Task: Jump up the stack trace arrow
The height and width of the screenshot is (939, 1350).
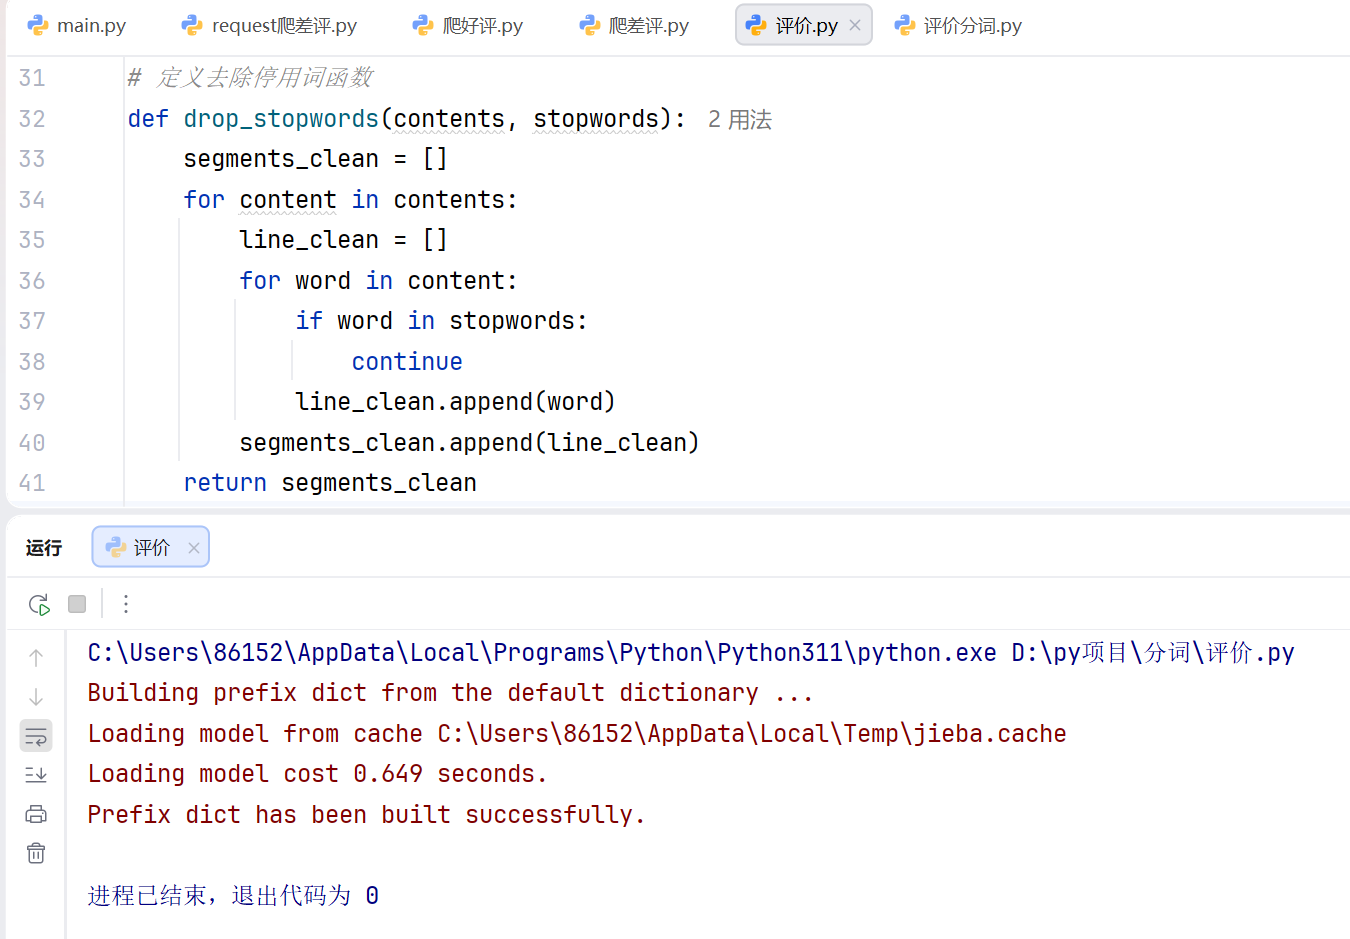Action: tap(36, 657)
